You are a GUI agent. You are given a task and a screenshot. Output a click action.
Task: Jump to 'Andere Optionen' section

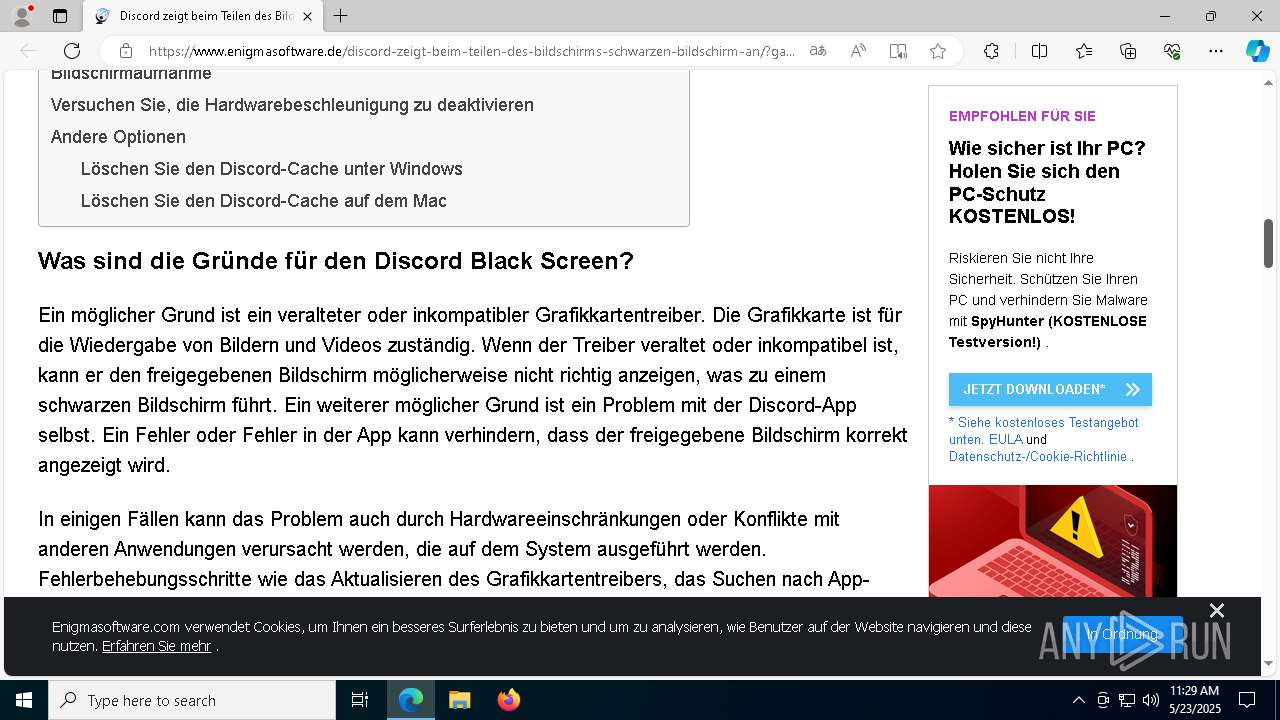pyautogui.click(x=118, y=137)
